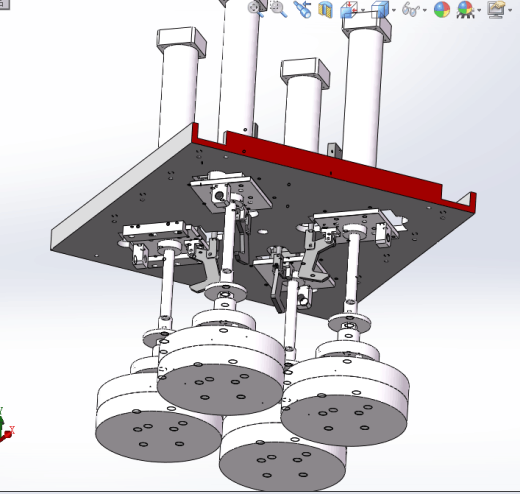Screen dimensions: 520x494
Task: Expand the View Orientation dropdown arrow
Action: [363, 10]
